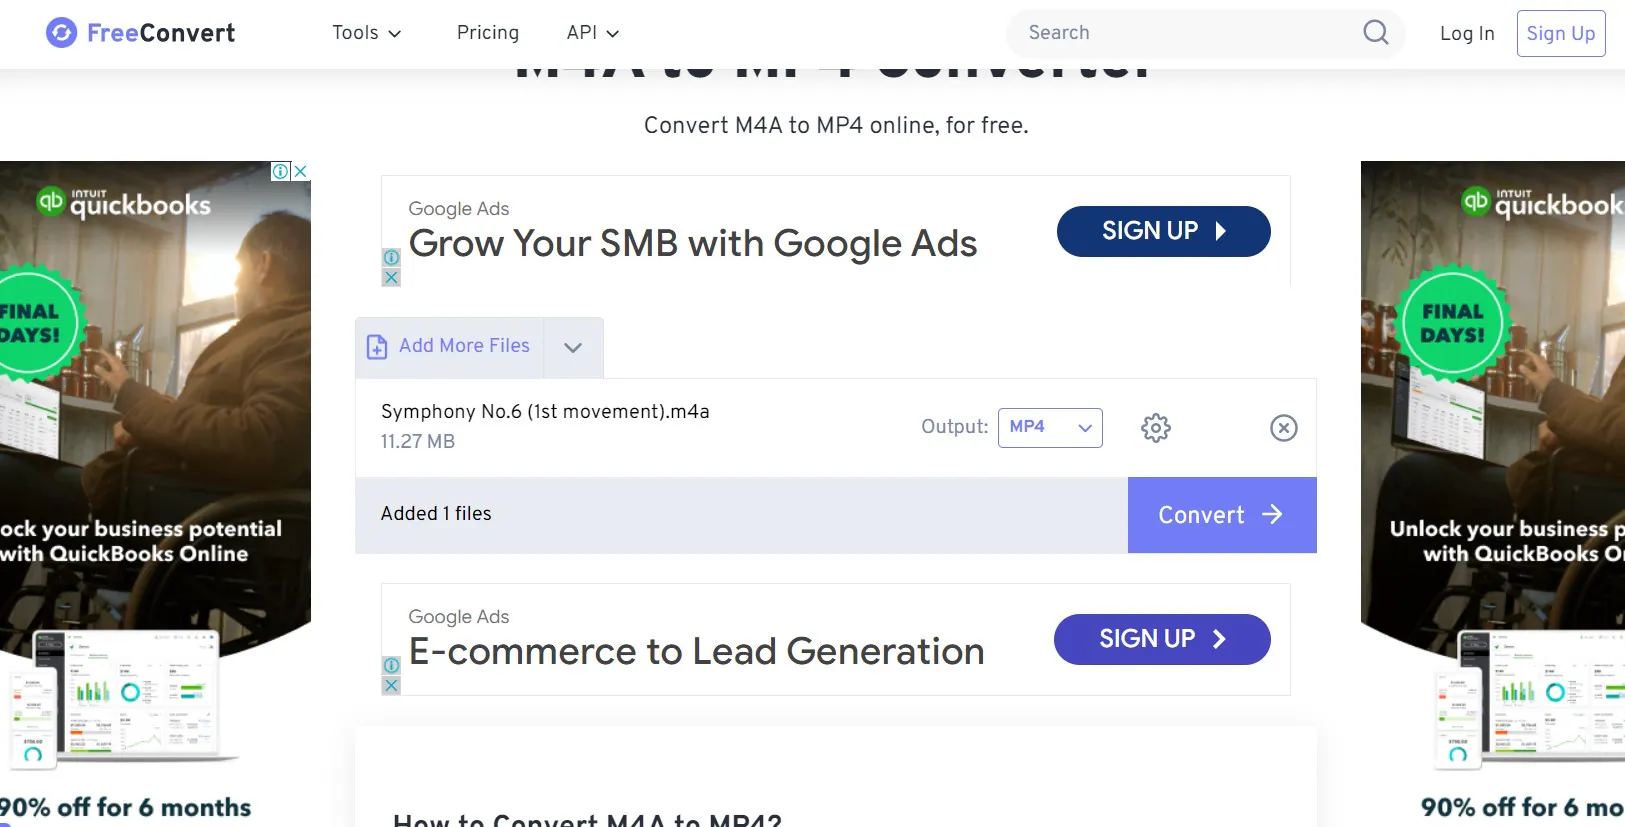Remove Symphony No.6 file with X icon
Image resolution: width=1625 pixels, height=827 pixels.
coord(1284,428)
